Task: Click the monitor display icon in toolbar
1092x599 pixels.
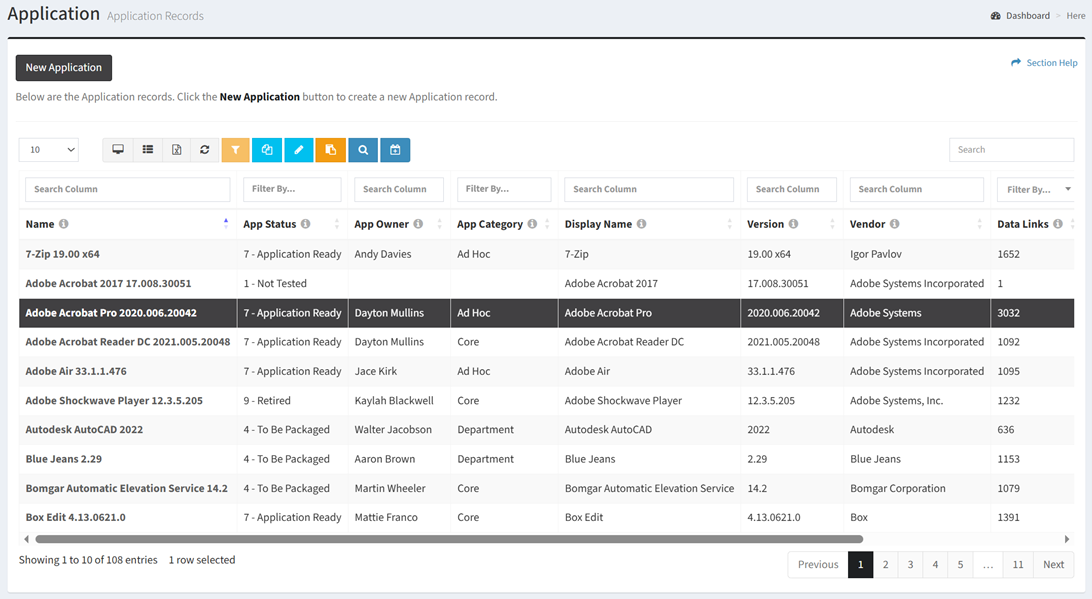Action: pyautogui.click(x=118, y=150)
